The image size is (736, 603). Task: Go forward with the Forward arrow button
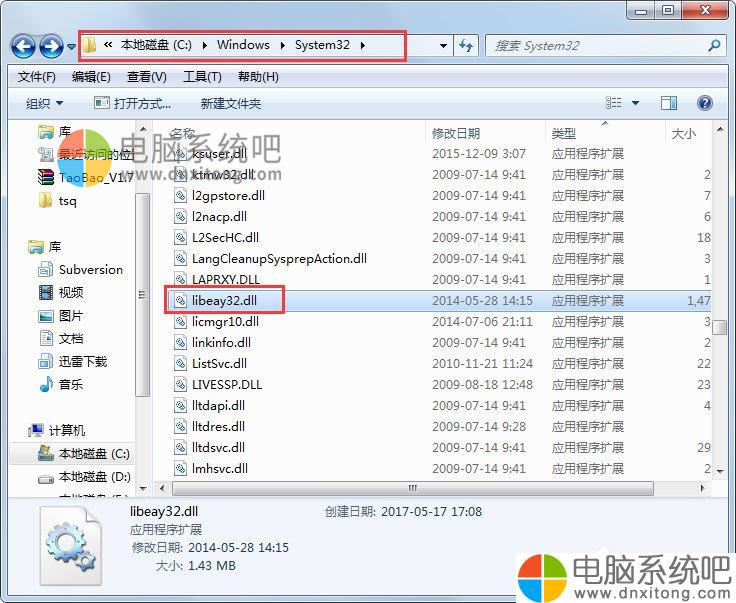click(51, 46)
